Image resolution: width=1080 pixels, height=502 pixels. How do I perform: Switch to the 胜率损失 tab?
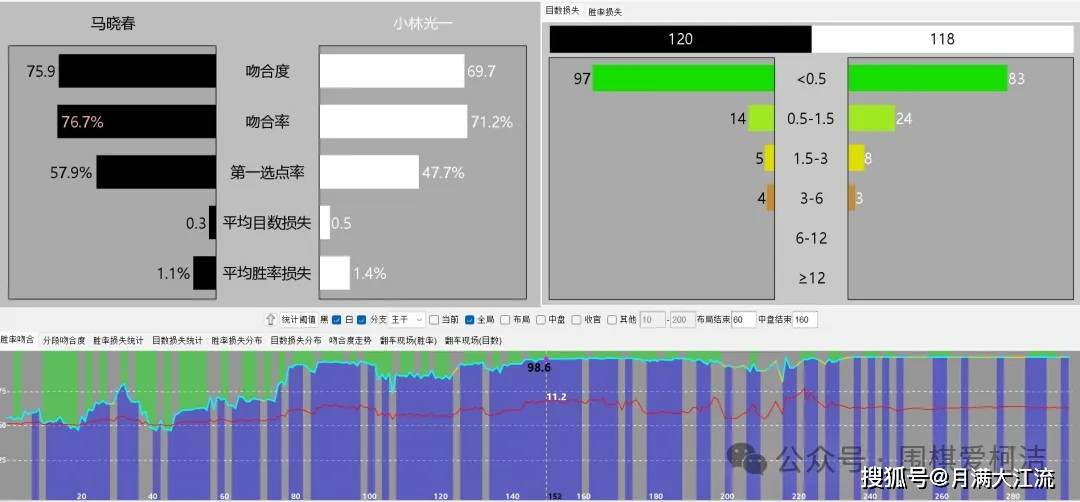[x=605, y=11]
